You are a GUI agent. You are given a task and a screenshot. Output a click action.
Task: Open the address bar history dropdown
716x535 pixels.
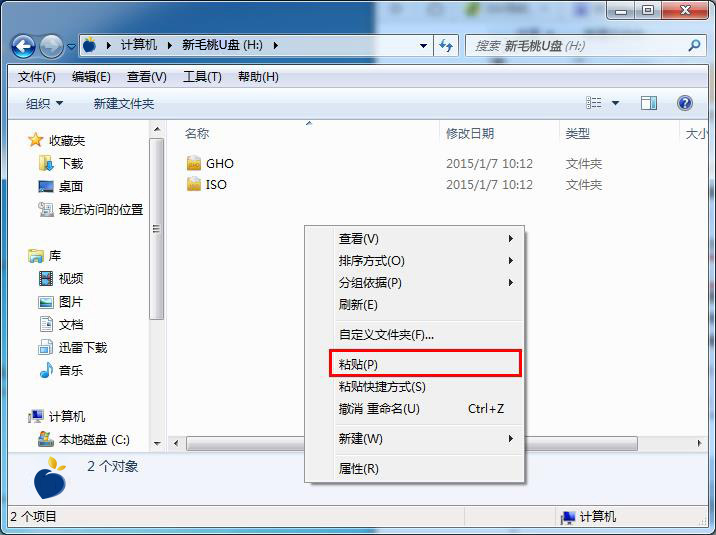coord(423,46)
